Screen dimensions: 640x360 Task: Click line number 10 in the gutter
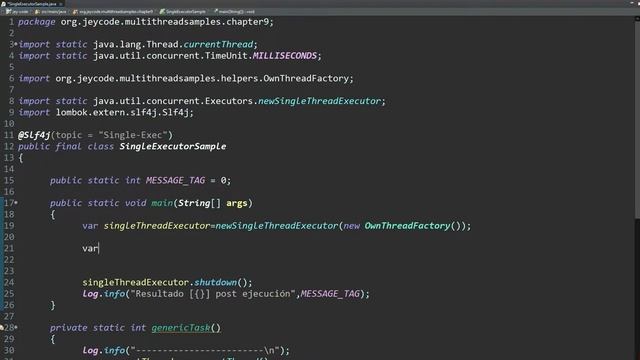[x=9, y=124]
